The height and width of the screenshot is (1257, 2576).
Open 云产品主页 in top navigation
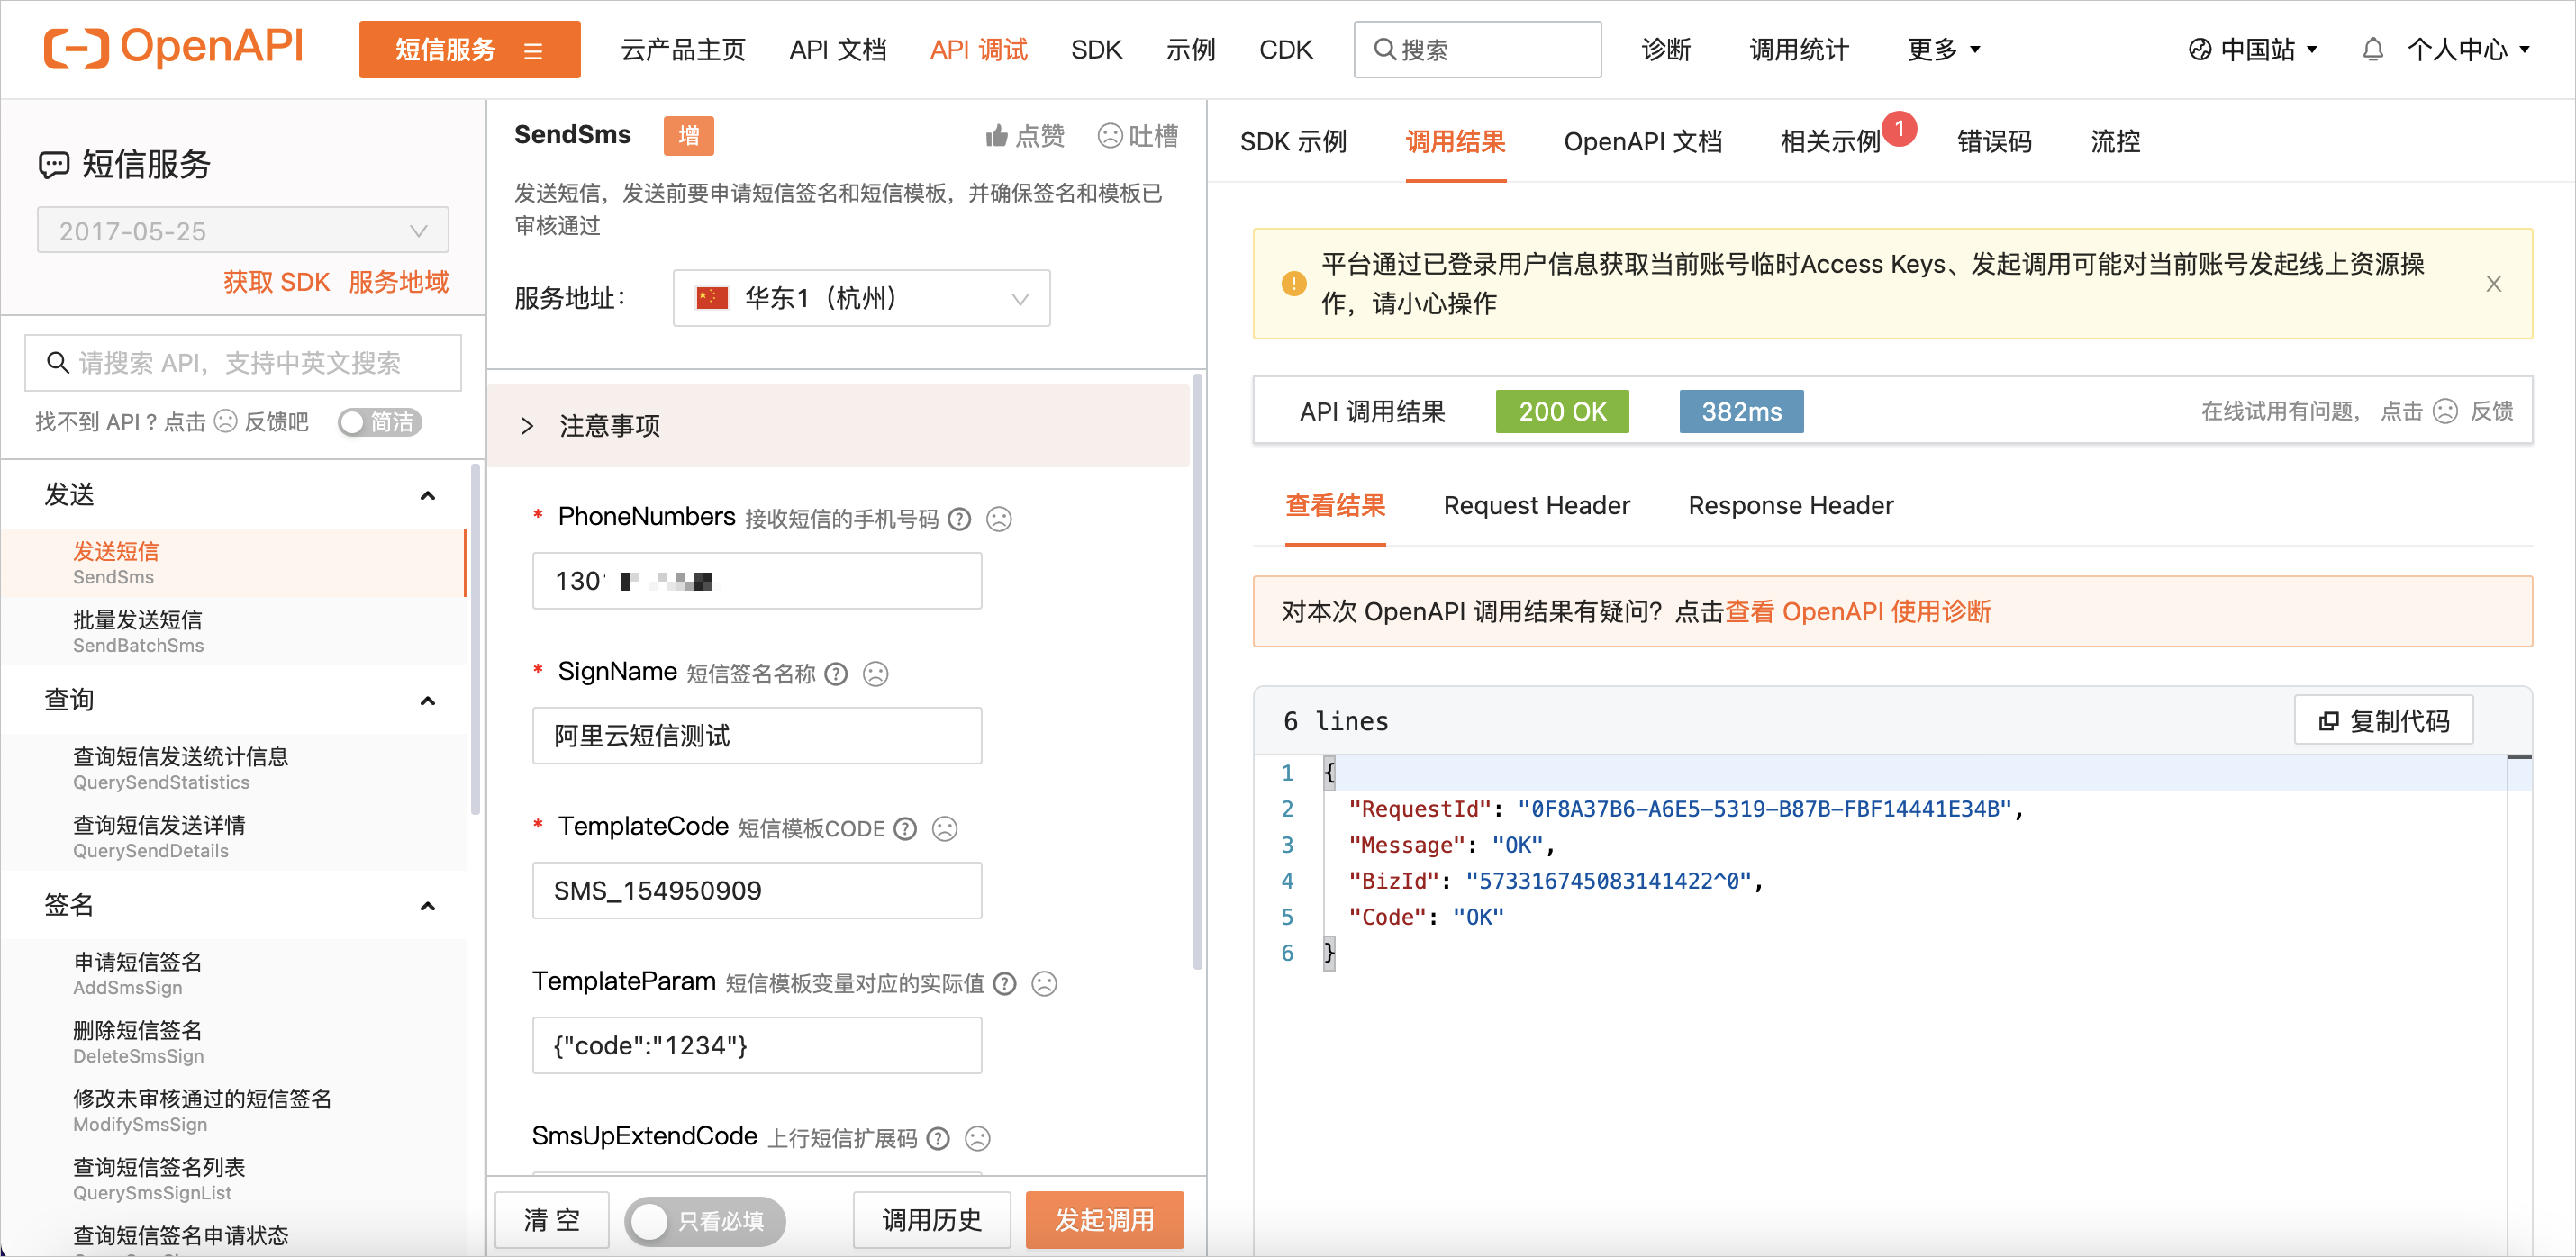click(x=683, y=50)
